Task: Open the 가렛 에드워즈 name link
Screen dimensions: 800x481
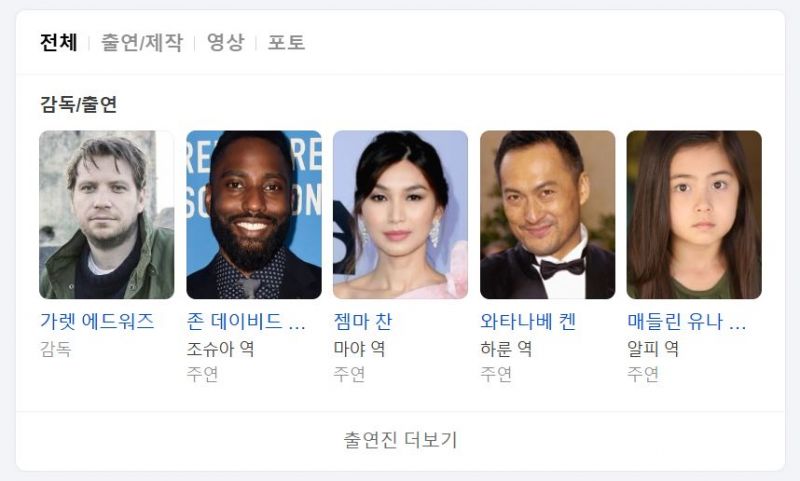Action: pyautogui.click(x=97, y=321)
